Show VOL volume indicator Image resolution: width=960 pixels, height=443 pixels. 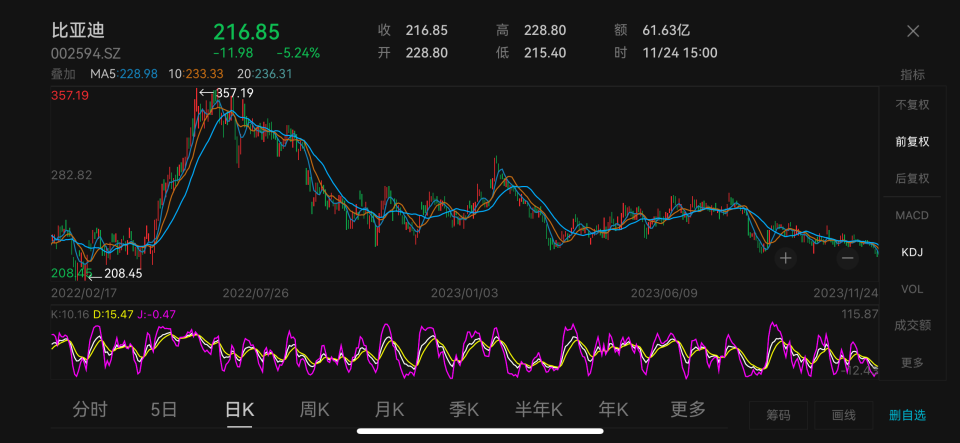(x=911, y=289)
